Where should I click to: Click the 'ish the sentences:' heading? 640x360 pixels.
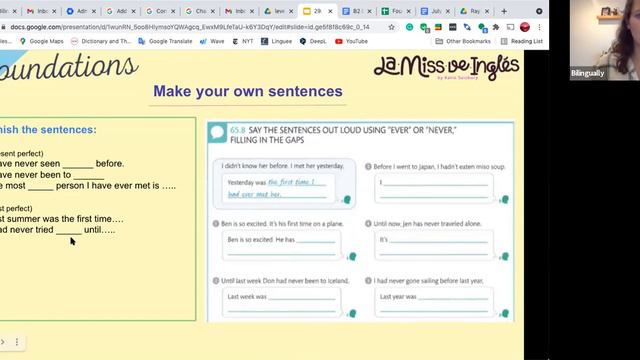tap(48, 129)
